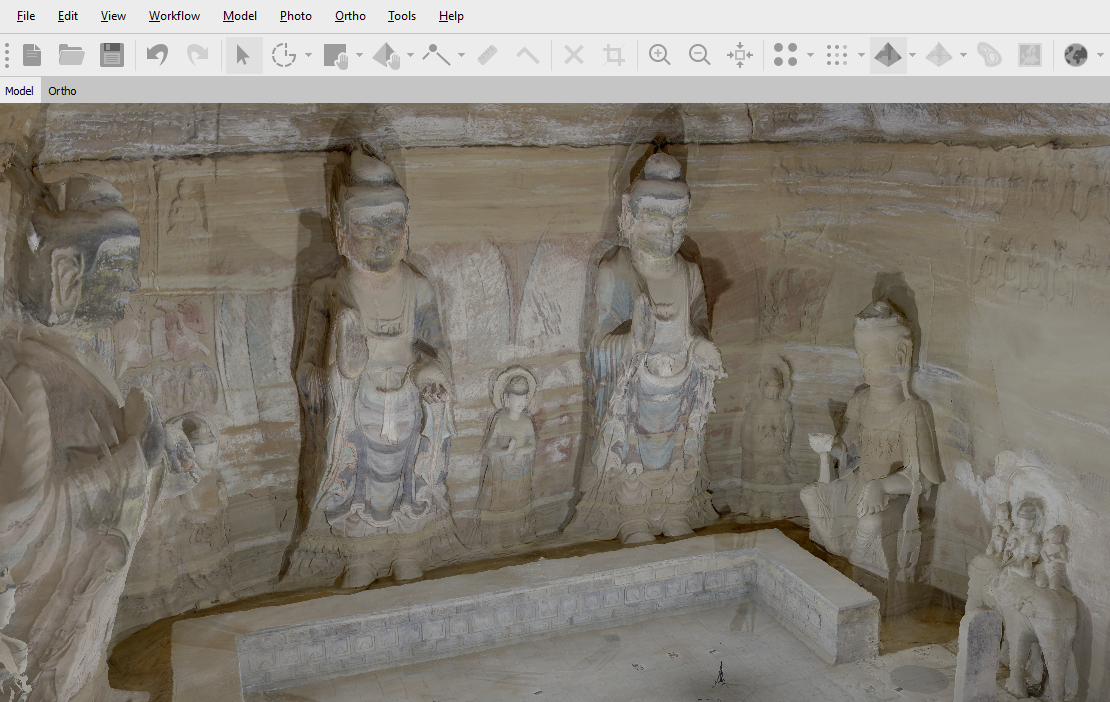The width and height of the screenshot is (1110, 702).
Task: Select the Navigation arrow tool
Action: (243, 54)
